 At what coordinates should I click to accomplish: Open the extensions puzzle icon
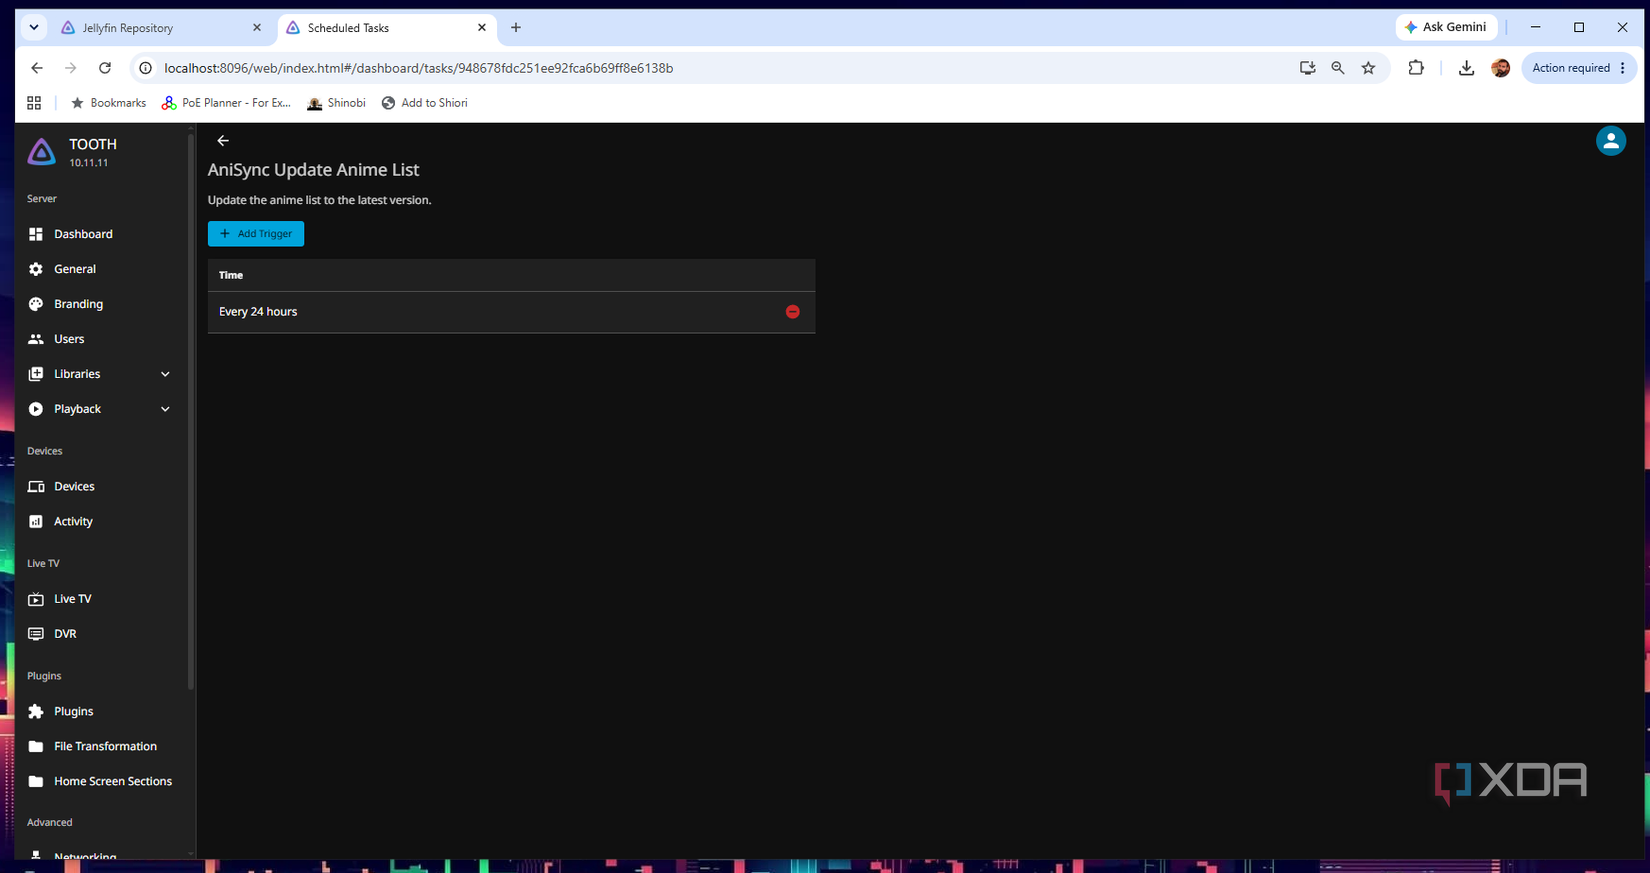[x=1416, y=68]
